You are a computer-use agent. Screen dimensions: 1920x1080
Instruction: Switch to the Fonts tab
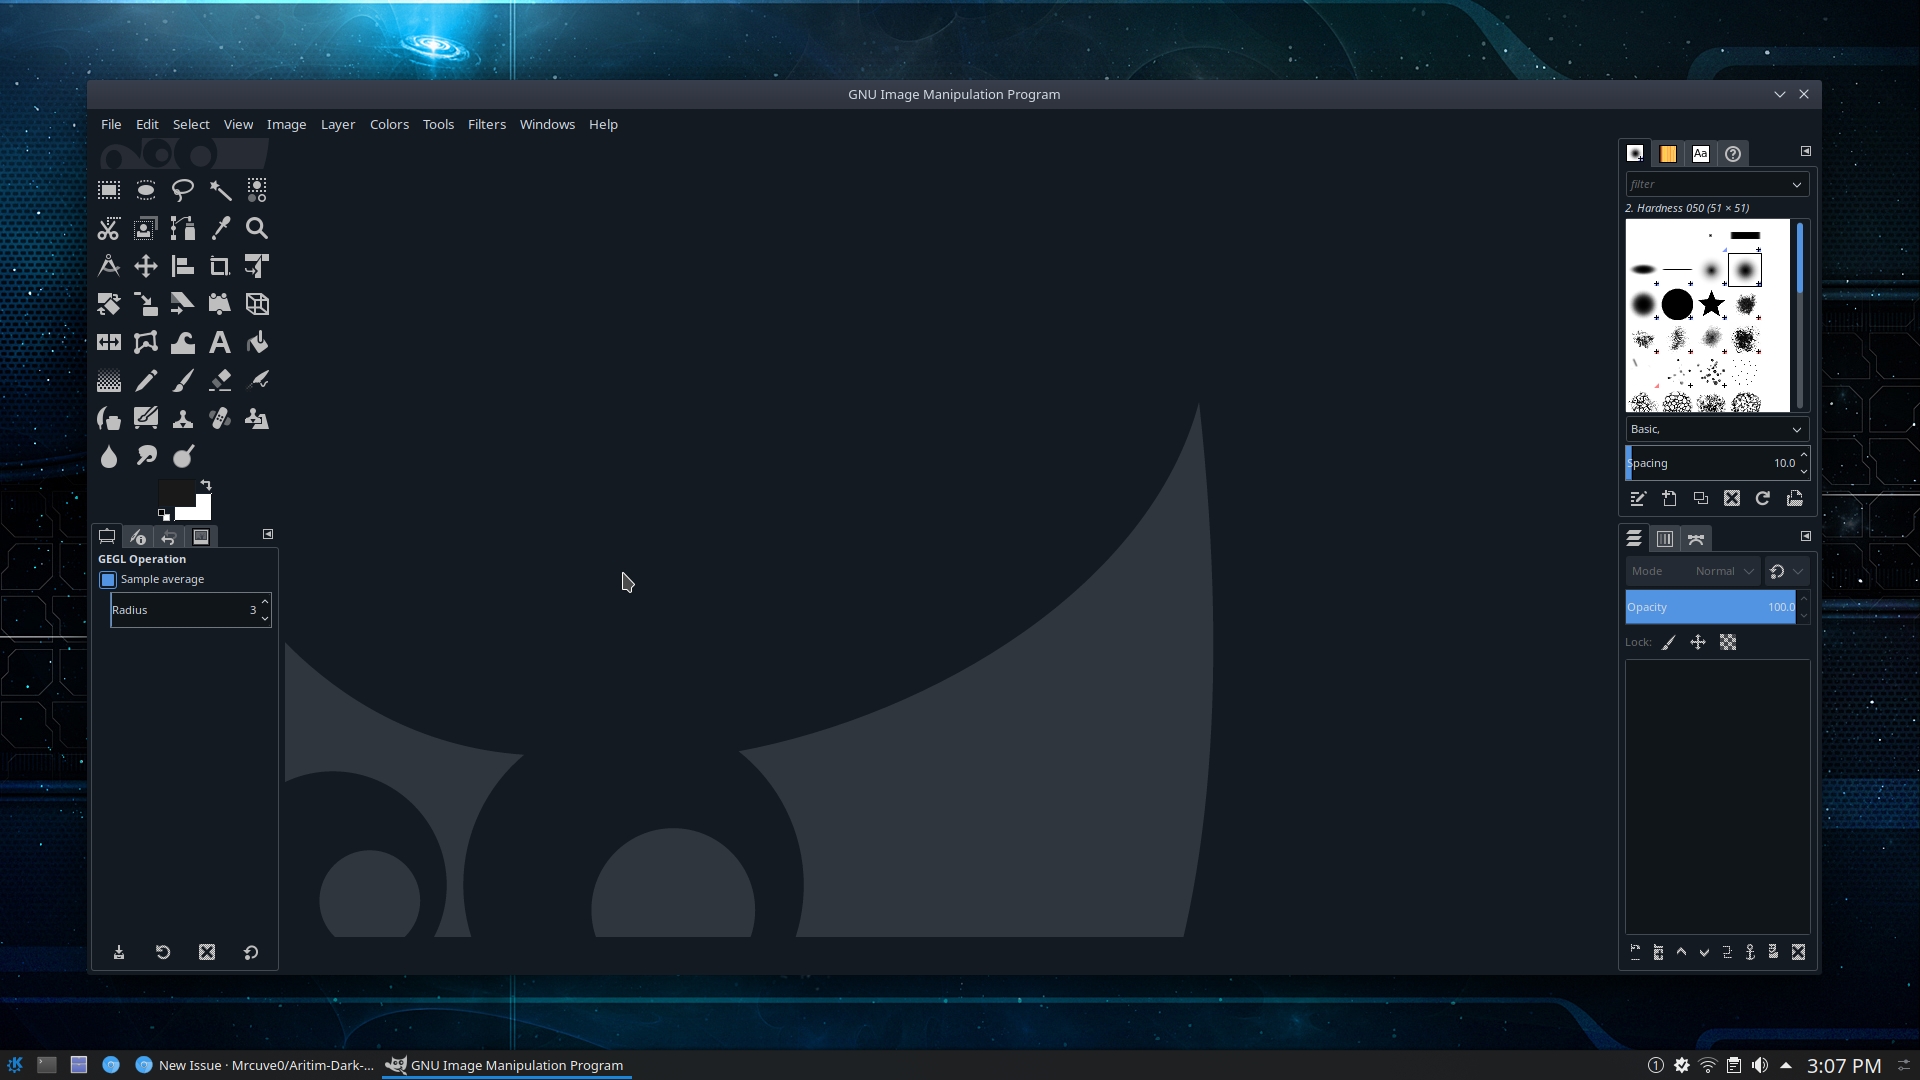pyautogui.click(x=1701, y=153)
